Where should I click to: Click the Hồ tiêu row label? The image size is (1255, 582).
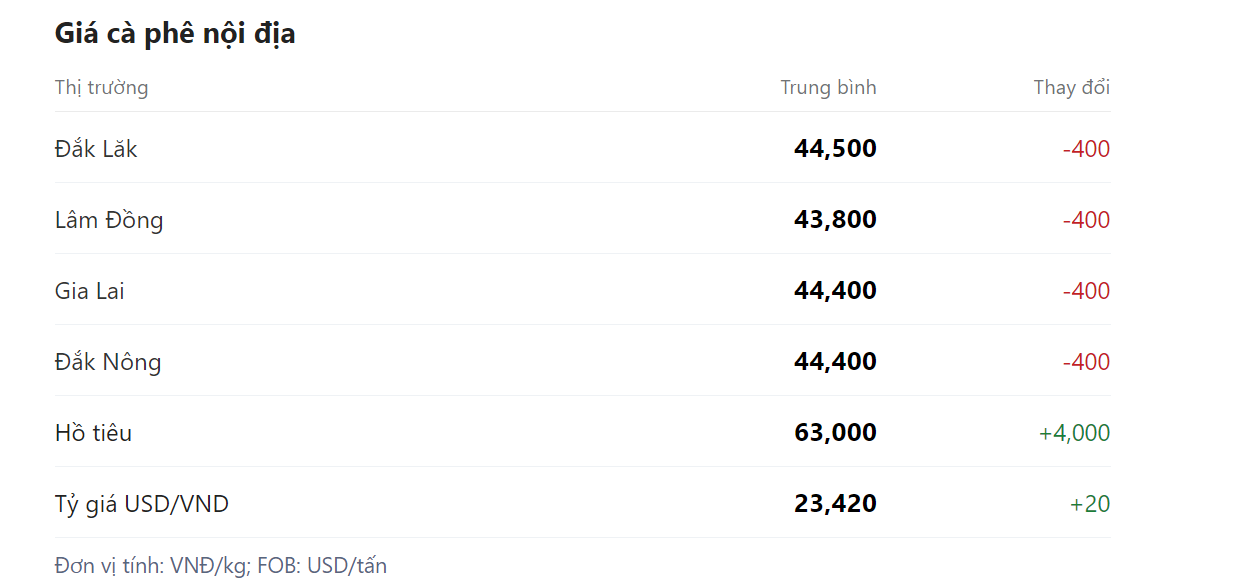tap(93, 433)
